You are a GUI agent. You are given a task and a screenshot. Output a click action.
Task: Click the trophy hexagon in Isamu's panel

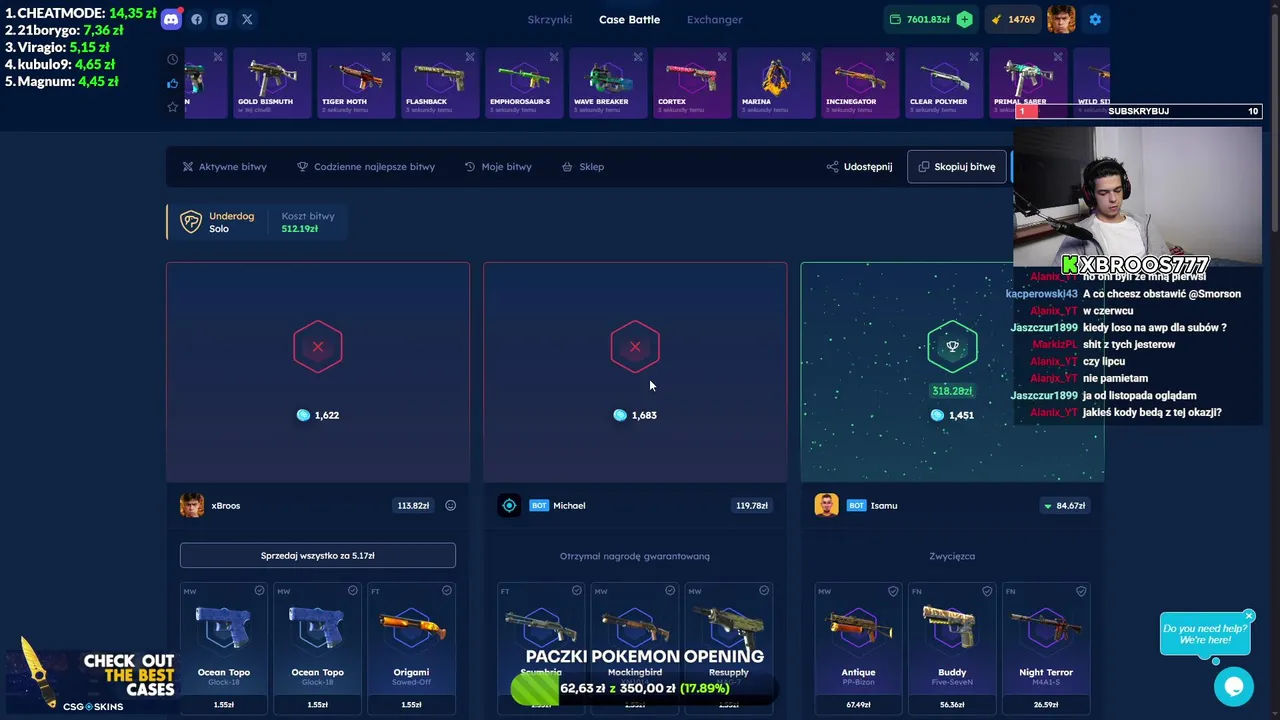click(952, 346)
